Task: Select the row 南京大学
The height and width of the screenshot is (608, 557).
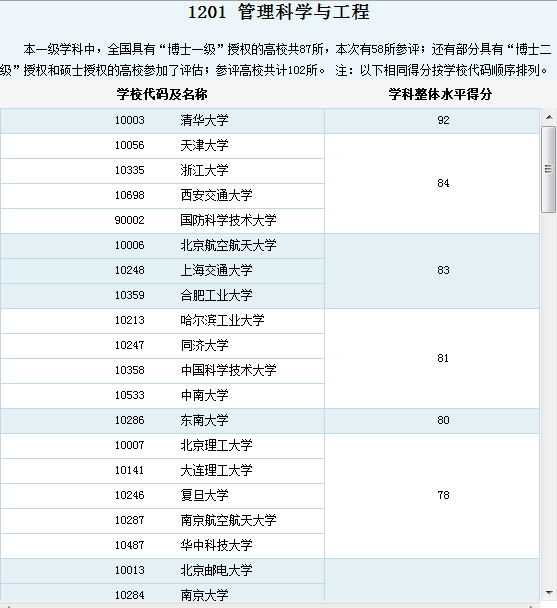Action: [162, 593]
